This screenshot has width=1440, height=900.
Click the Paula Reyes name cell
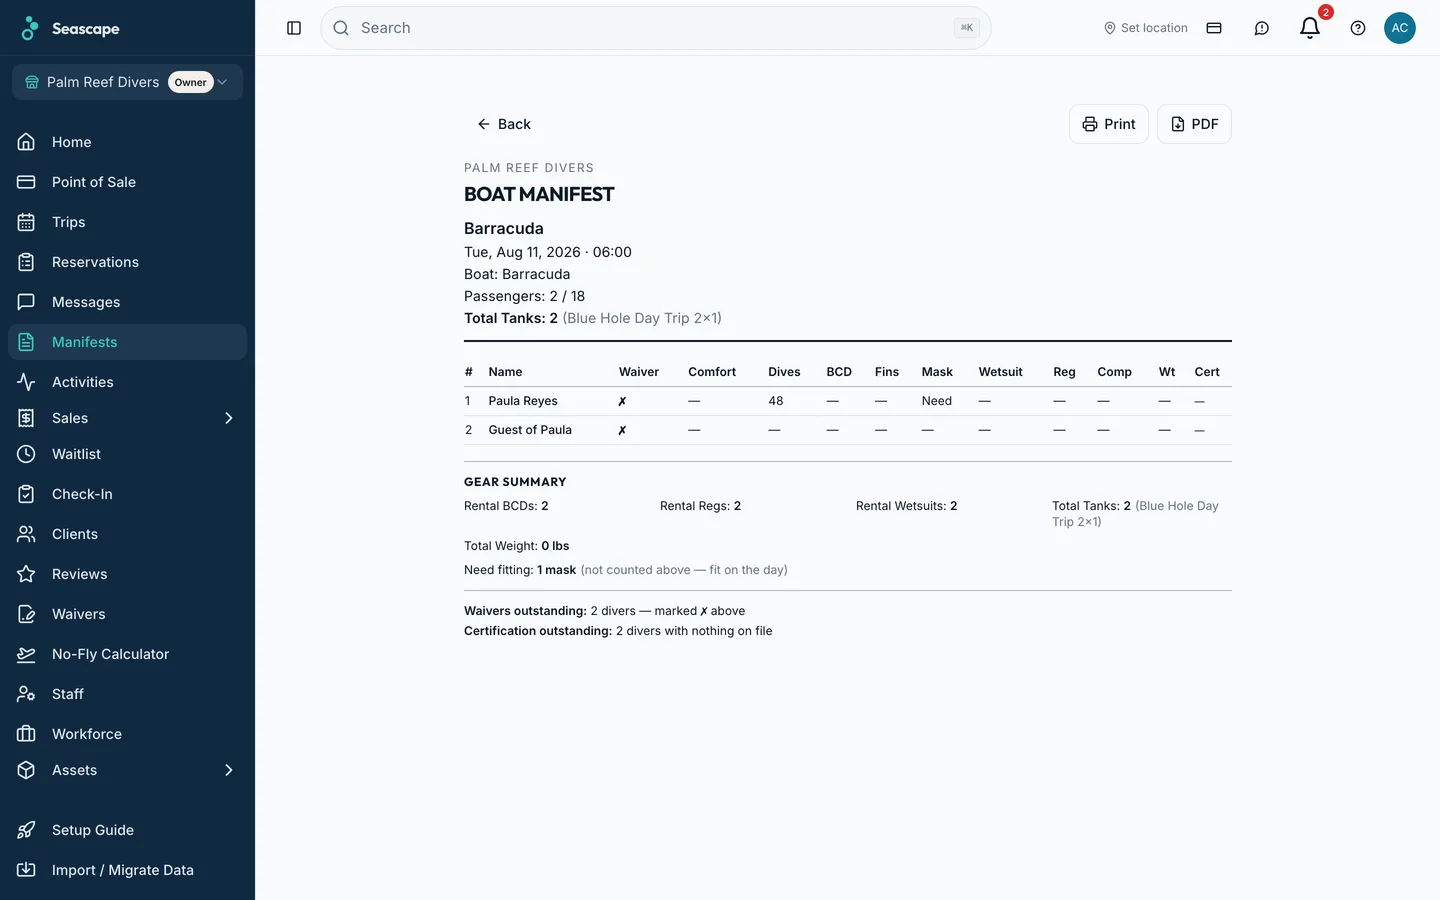pos(523,401)
